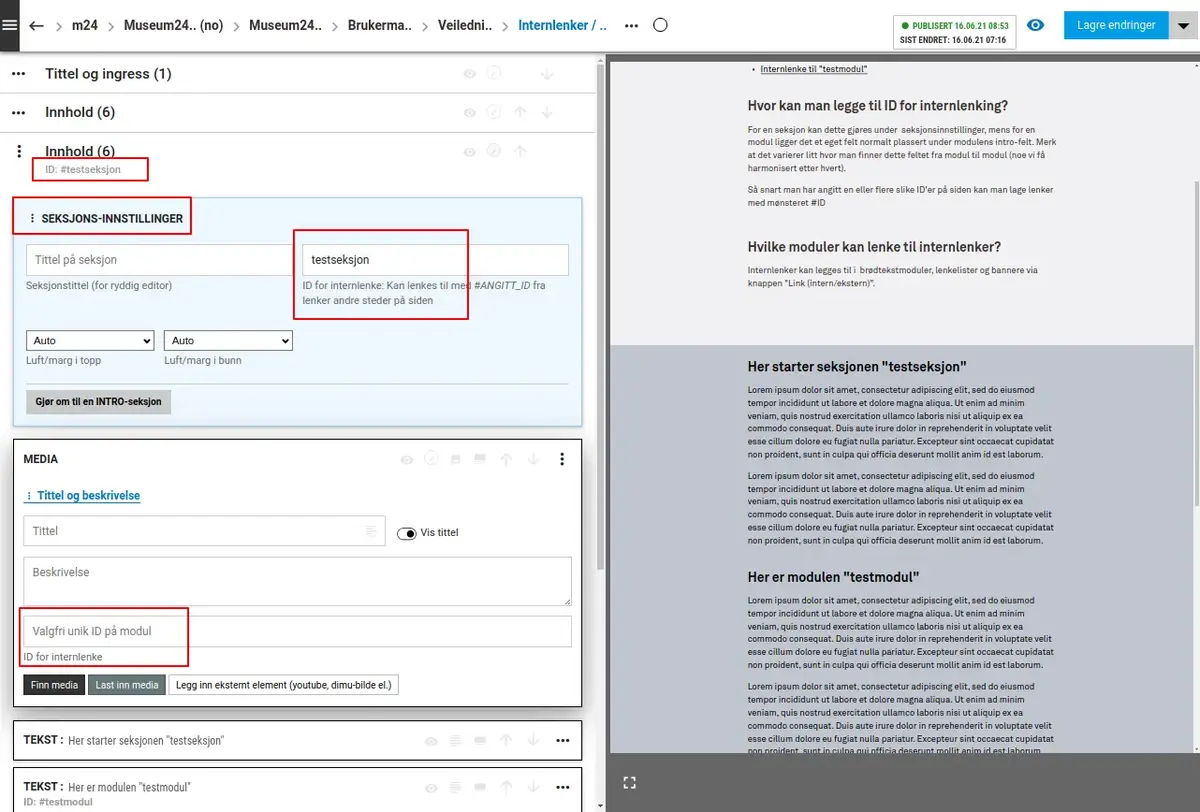The height and width of the screenshot is (812, 1200).
Task: Collapse the SEKSJONS-INNSTILLINGER panel
Action: 106,218
